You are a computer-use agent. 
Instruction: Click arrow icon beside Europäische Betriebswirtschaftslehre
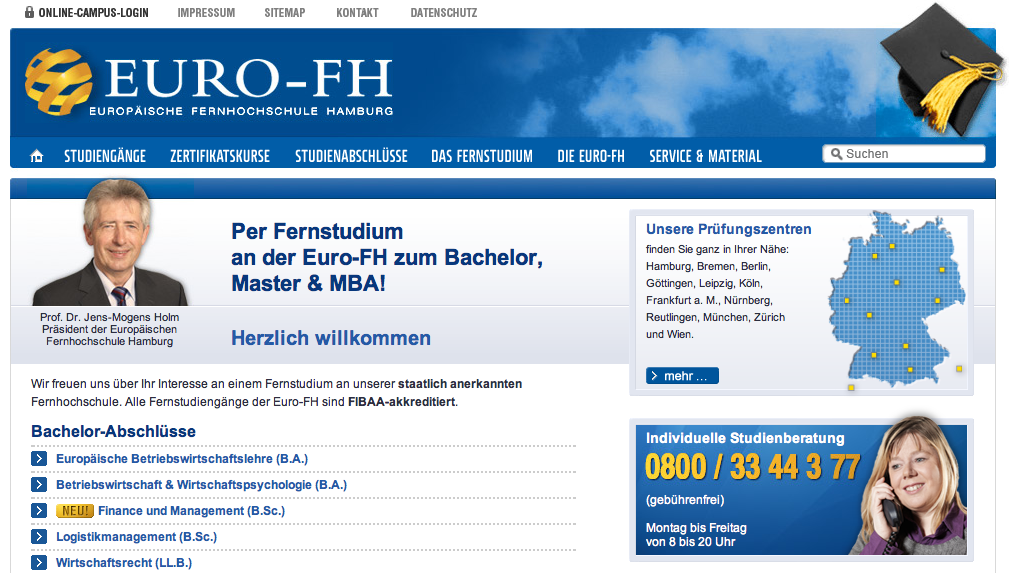pos(39,459)
